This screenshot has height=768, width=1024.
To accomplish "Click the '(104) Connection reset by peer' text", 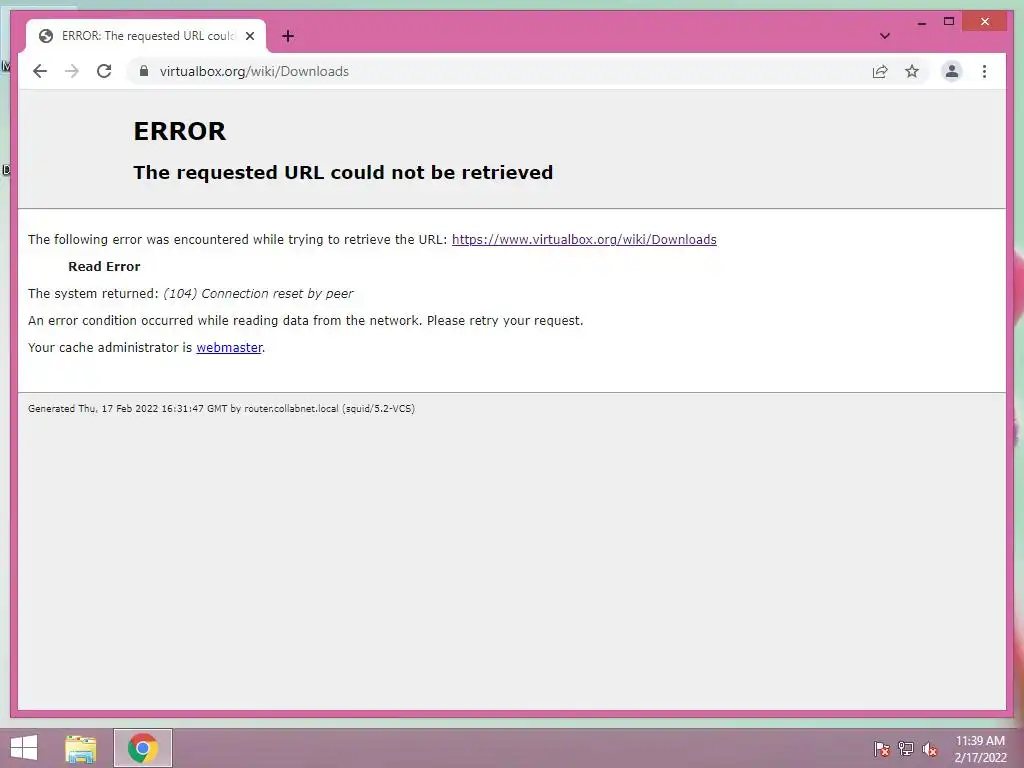I will click(x=258, y=294).
